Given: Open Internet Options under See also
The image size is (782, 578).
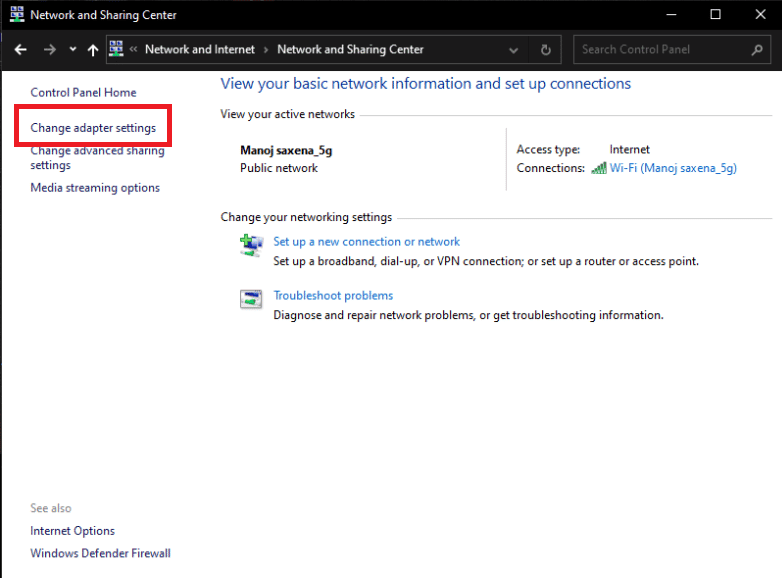Looking at the screenshot, I should [x=72, y=531].
